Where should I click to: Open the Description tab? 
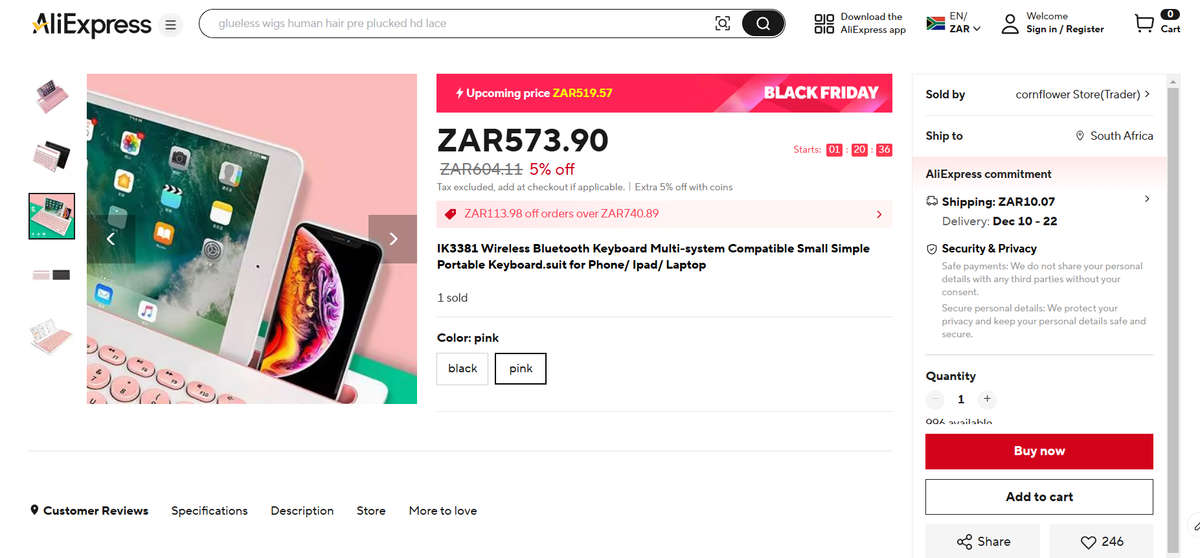302,510
